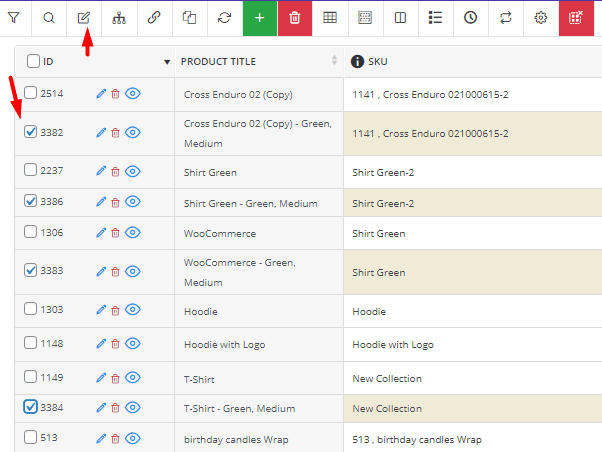This screenshot has height=452, width=602.
Task: Check the box for product 2237
Action: click(30, 170)
